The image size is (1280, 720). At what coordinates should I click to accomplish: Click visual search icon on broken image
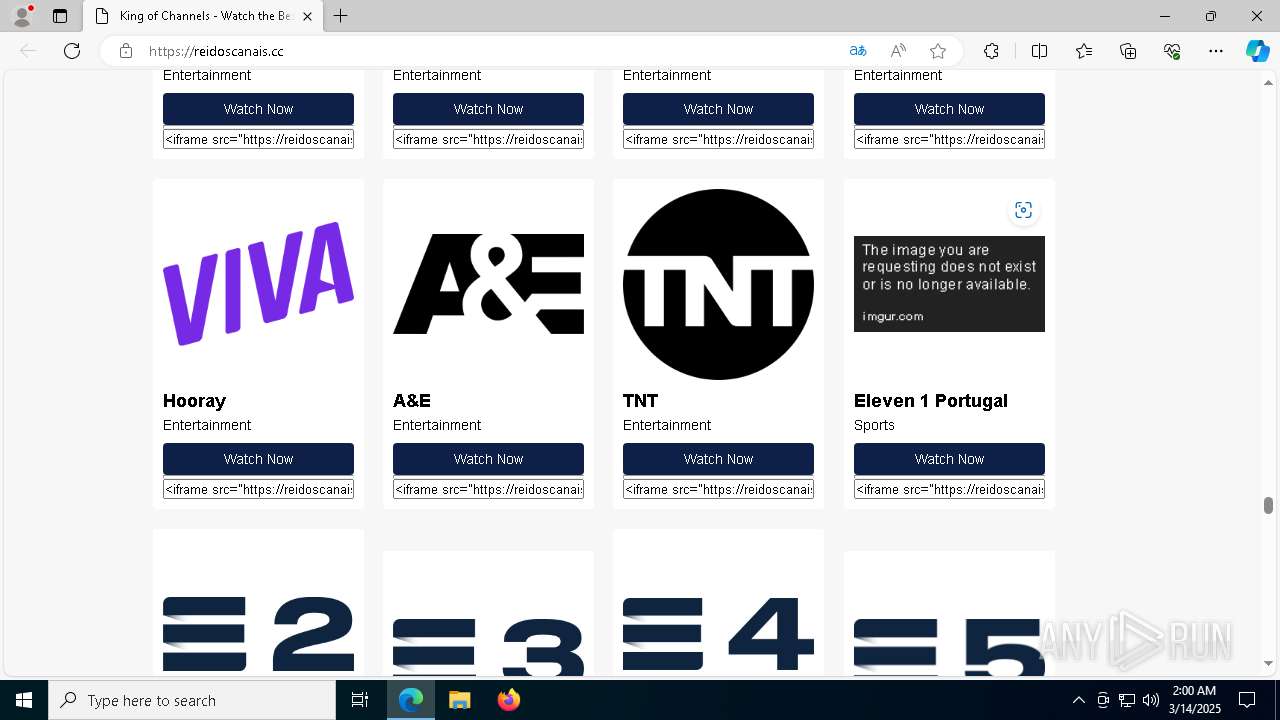1023,210
